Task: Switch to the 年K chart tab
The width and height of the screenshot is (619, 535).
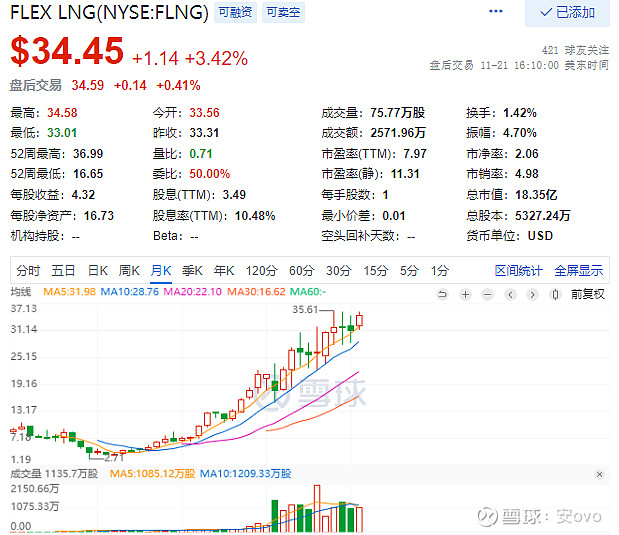Action: [224, 271]
